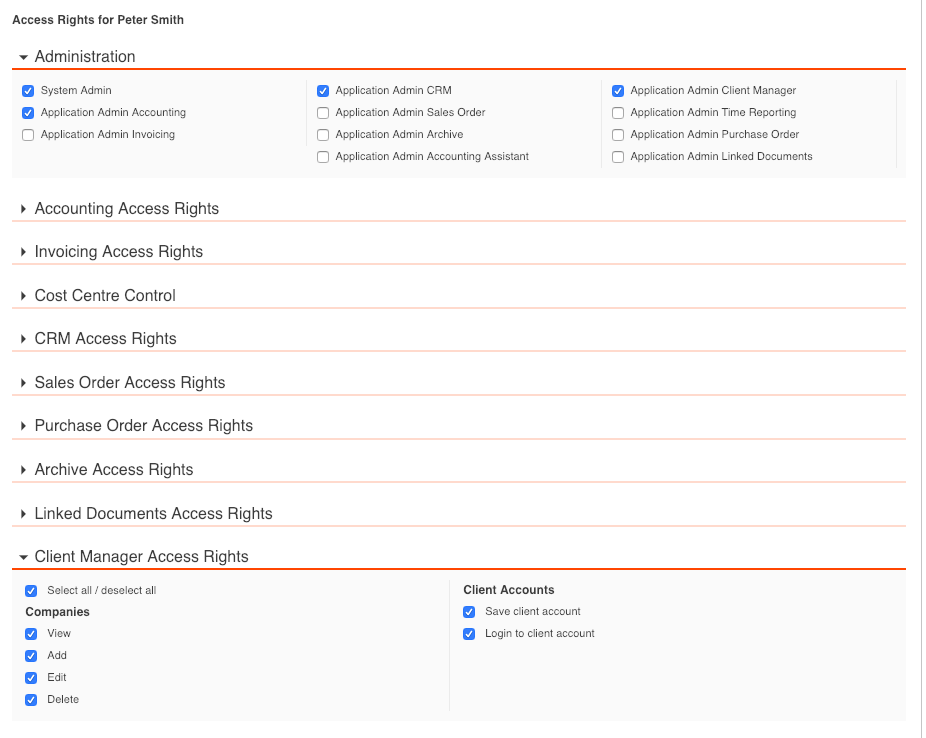Collapse Client Manager Access Rights section
Screen dimensions: 926x738
(x=141, y=557)
